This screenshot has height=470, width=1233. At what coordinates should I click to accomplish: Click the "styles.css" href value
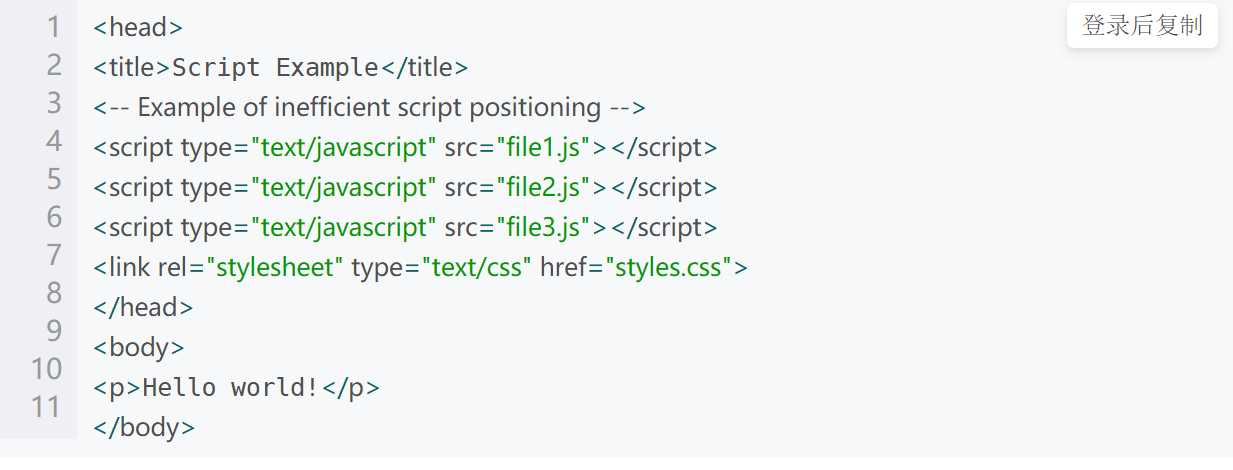click(x=668, y=267)
